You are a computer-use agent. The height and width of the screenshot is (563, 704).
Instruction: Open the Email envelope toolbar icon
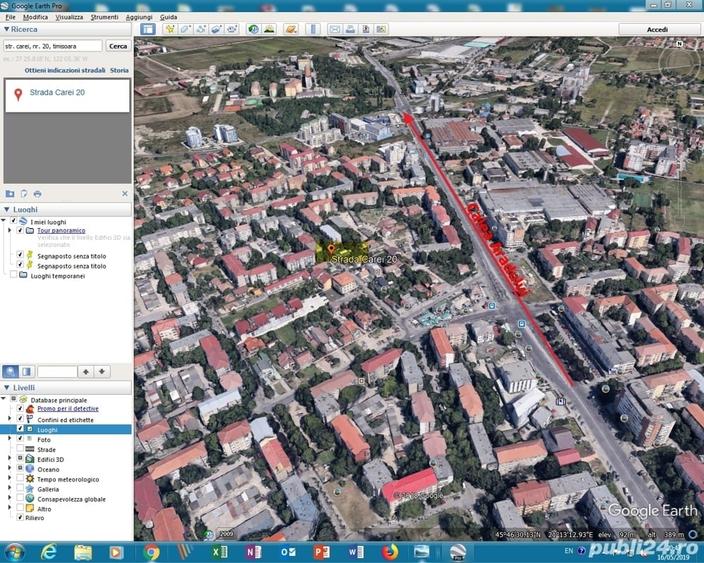(x=334, y=29)
